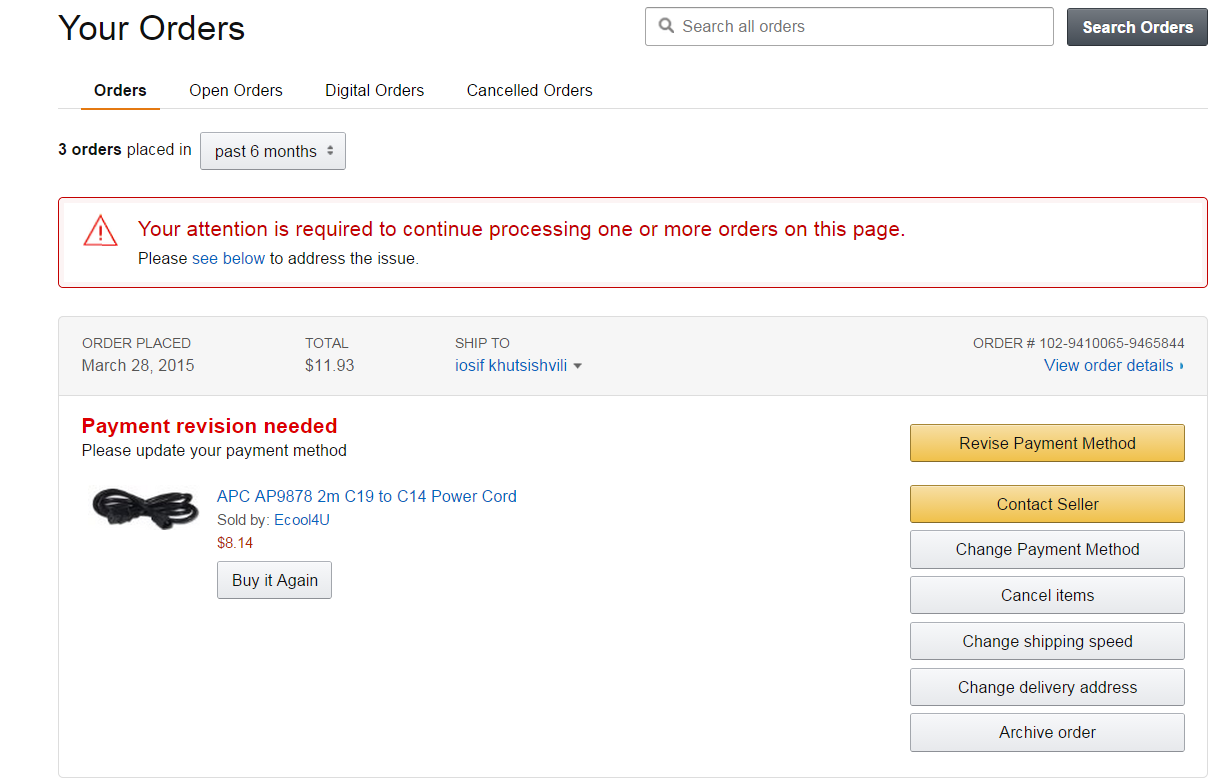The height and width of the screenshot is (784, 1210).
Task: Select the Orders tab
Action: pyautogui.click(x=120, y=90)
